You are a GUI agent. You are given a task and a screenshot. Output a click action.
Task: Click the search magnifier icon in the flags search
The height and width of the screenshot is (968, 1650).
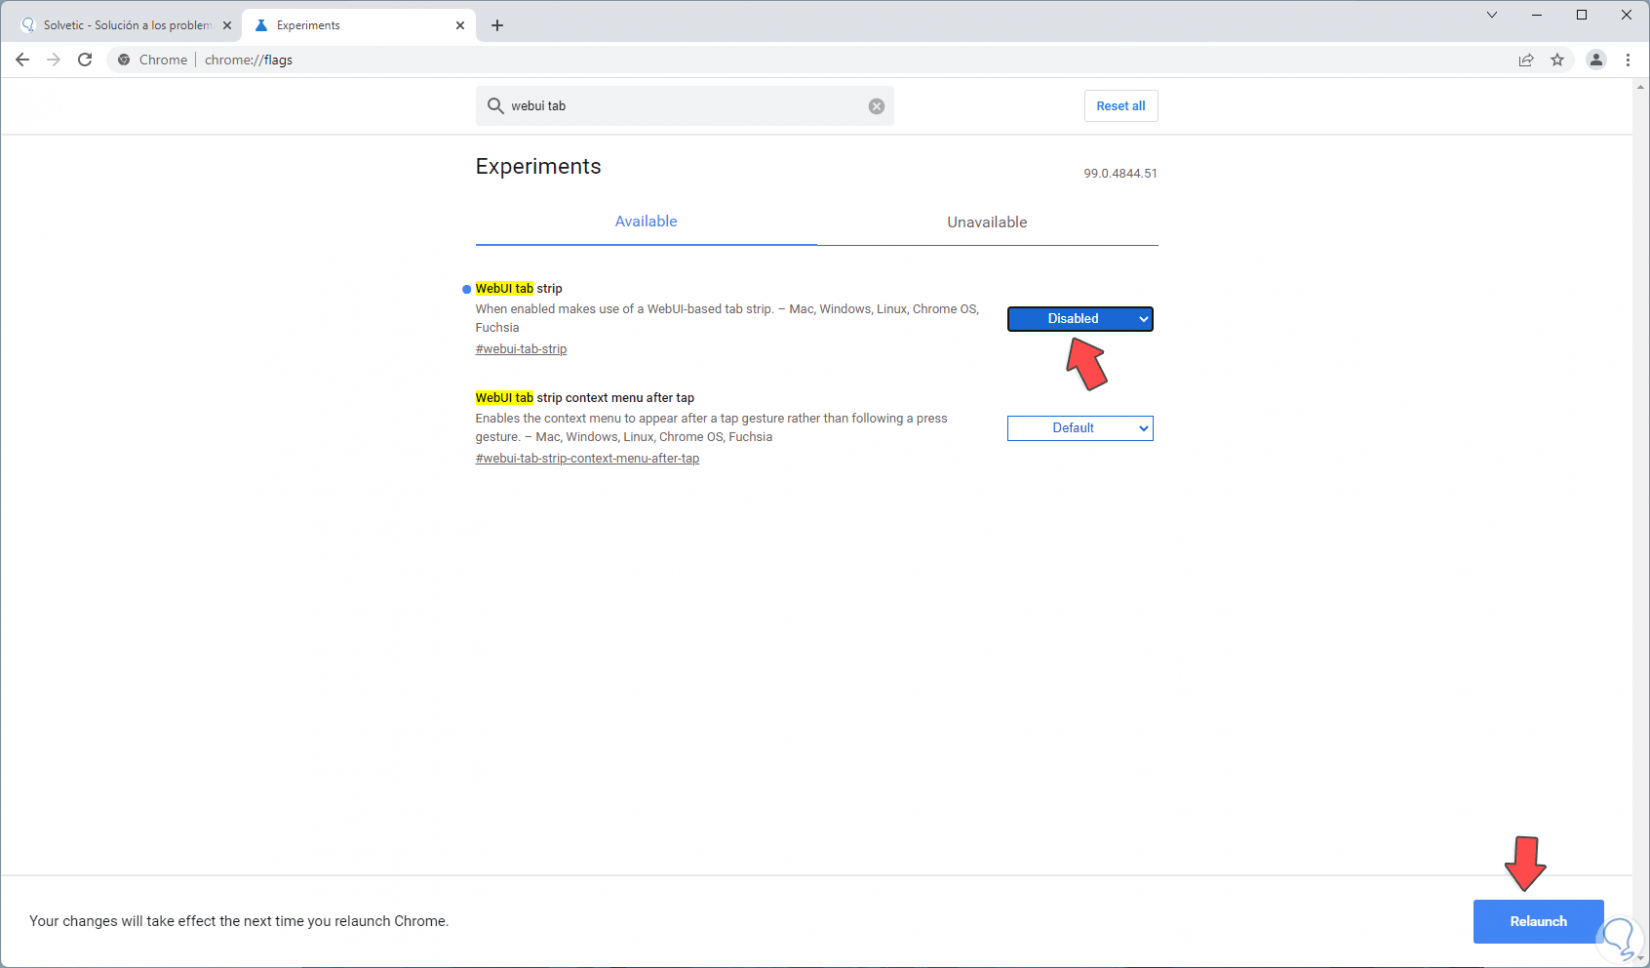pos(495,106)
